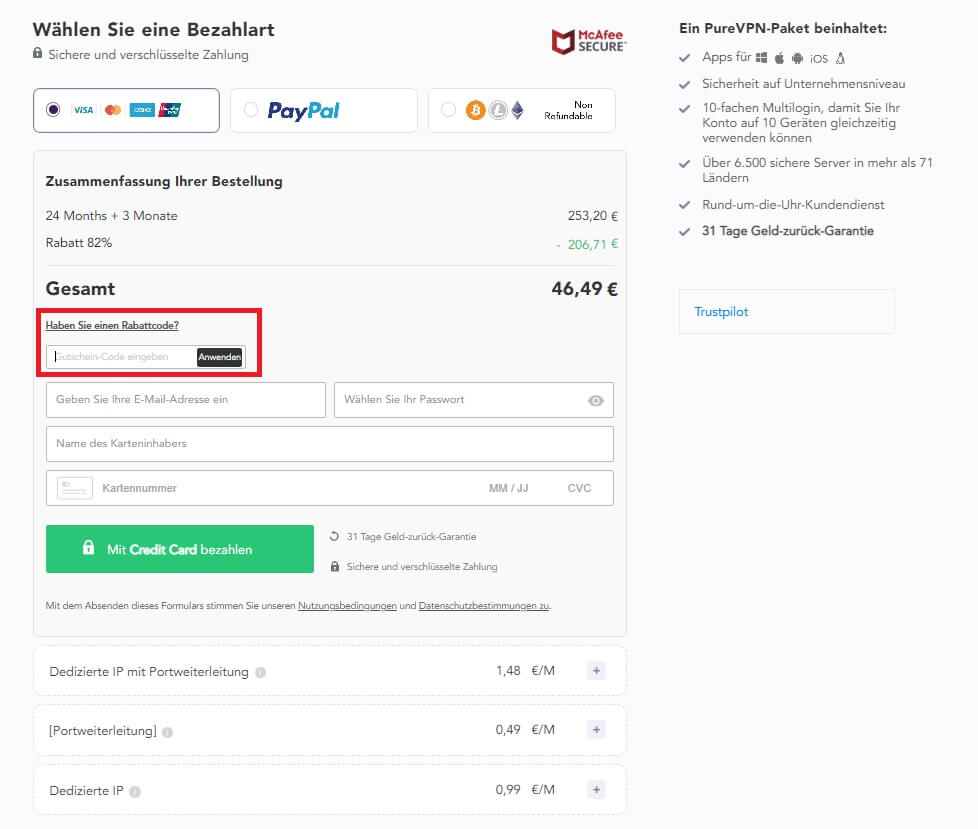Image resolution: width=978 pixels, height=829 pixels.
Task: Click checkmark beside 'Apps für' feature
Action: [x=685, y=58]
